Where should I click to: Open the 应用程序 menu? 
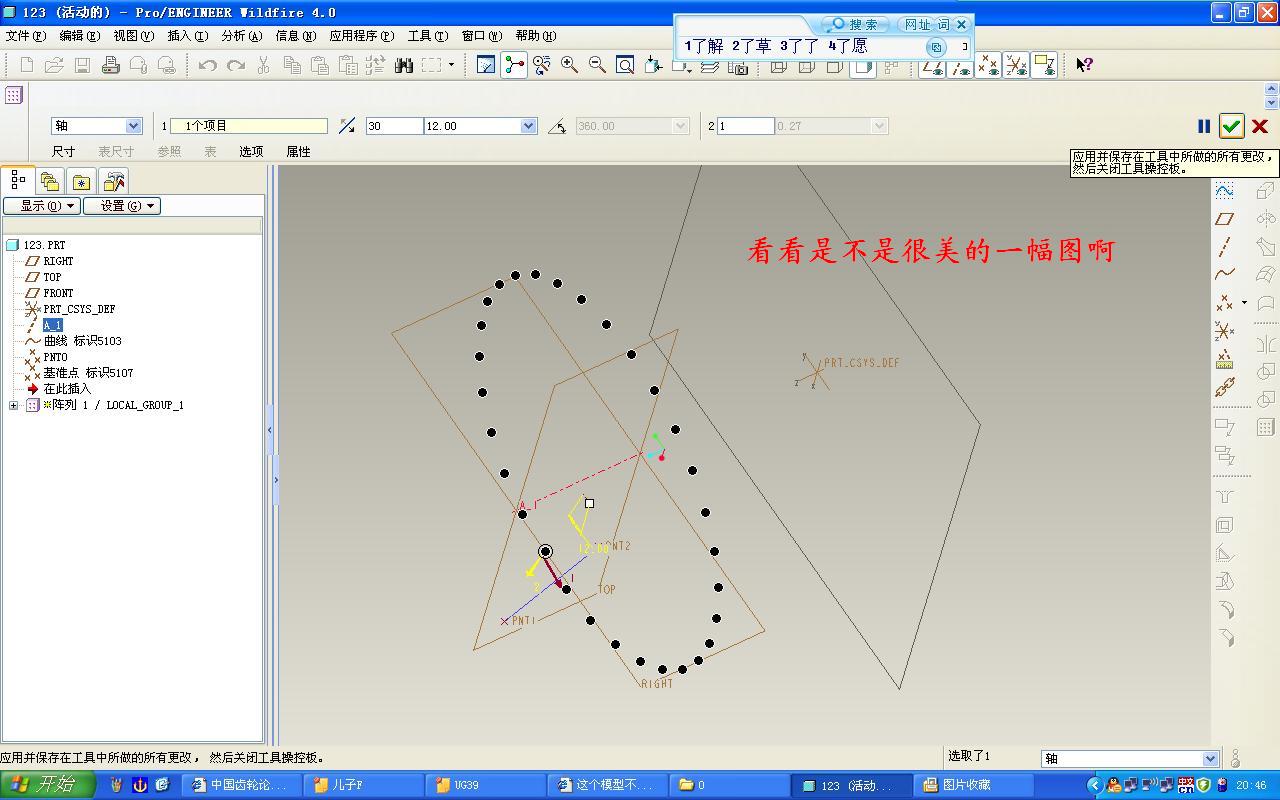tap(362, 36)
